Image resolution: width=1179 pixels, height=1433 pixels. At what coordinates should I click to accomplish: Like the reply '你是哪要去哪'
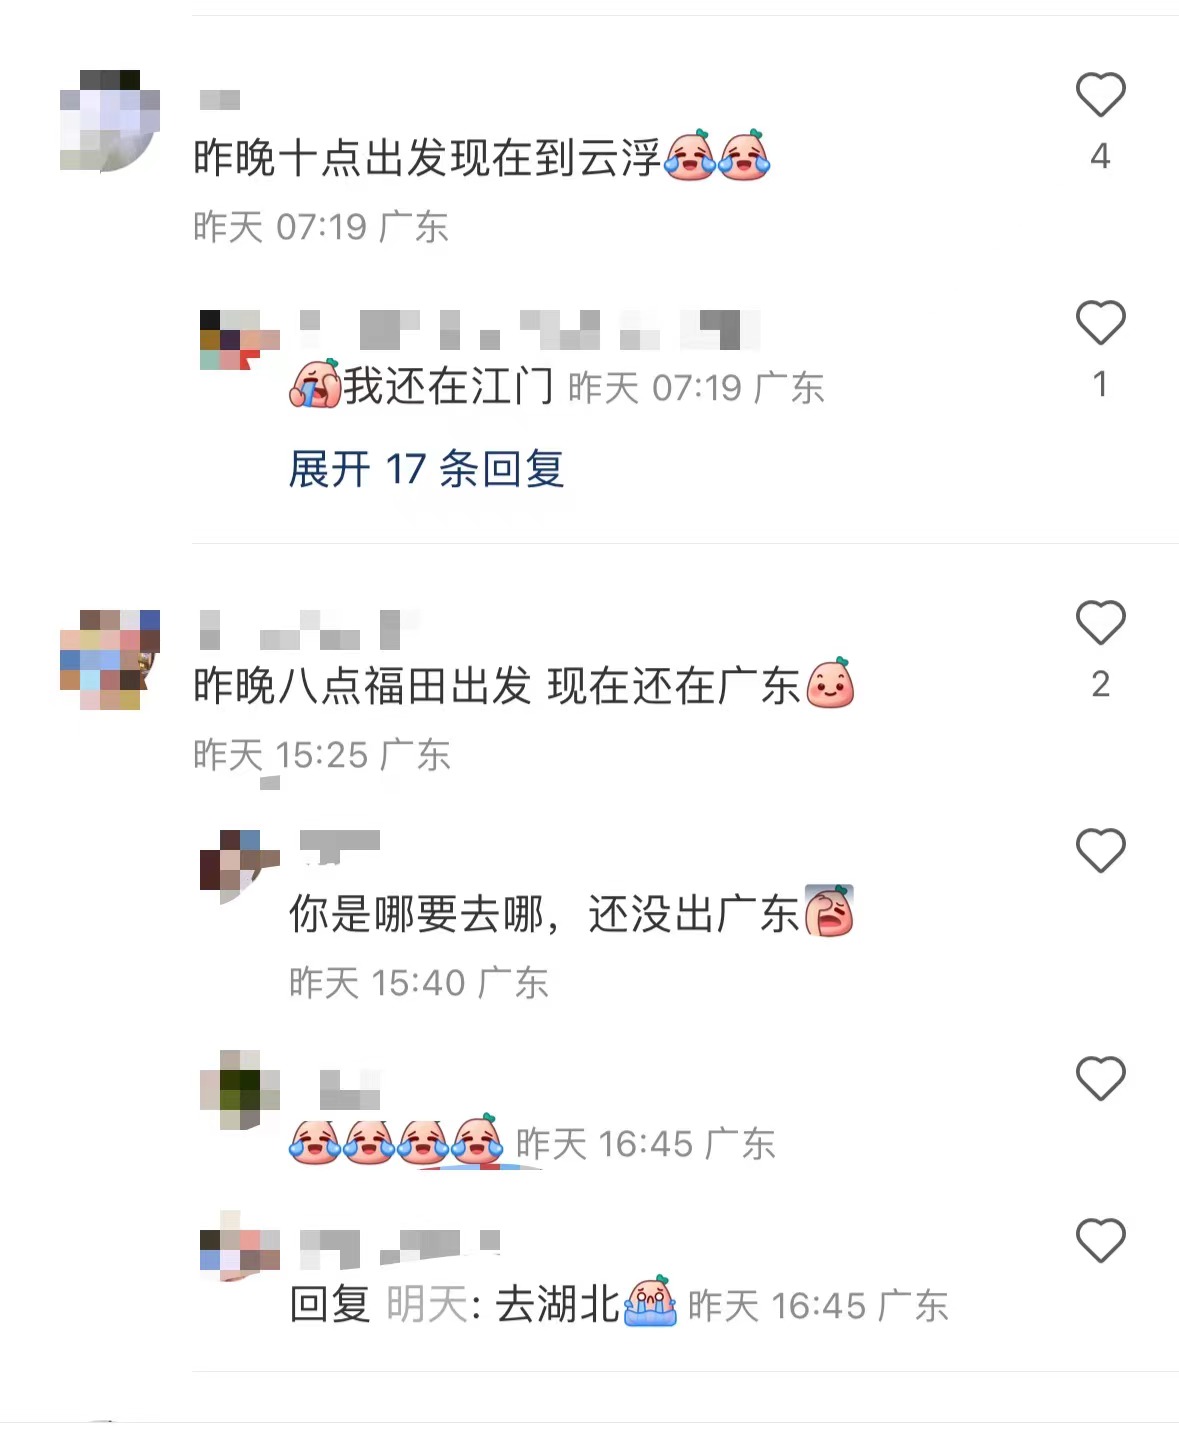[x=1100, y=851]
